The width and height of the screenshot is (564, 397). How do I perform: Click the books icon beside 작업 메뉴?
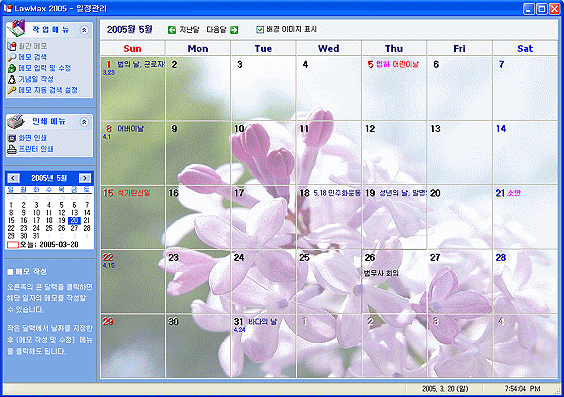tap(16, 28)
